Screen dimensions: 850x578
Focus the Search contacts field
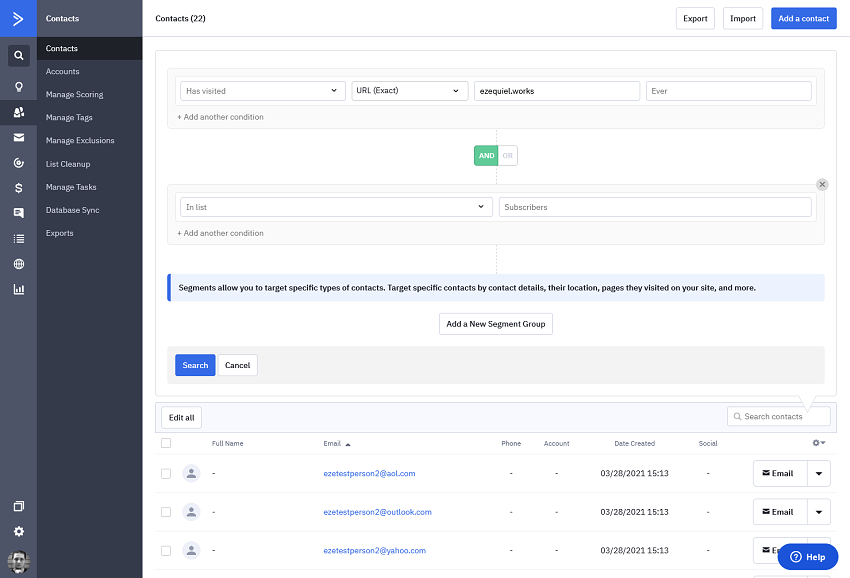tap(778, 416)
